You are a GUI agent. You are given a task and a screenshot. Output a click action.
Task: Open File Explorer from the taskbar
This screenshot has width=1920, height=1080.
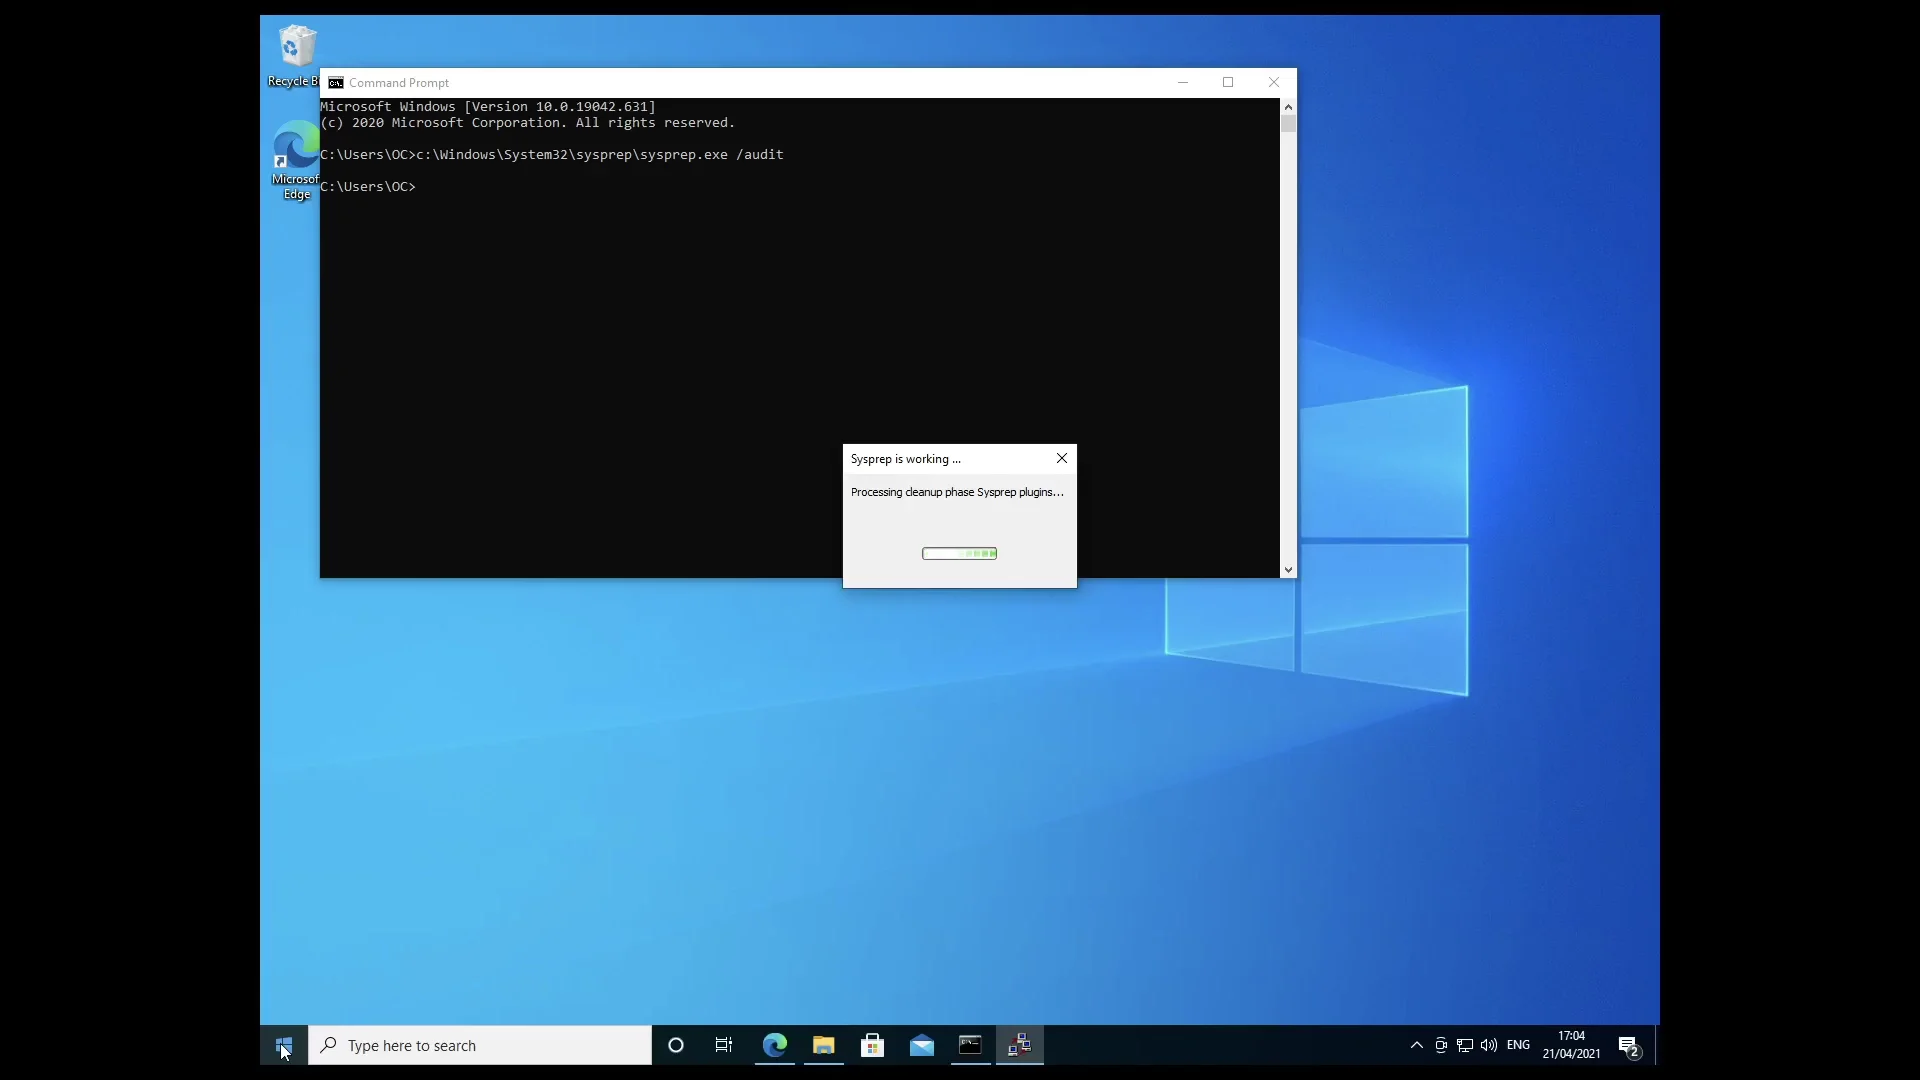coord(824,1045)
